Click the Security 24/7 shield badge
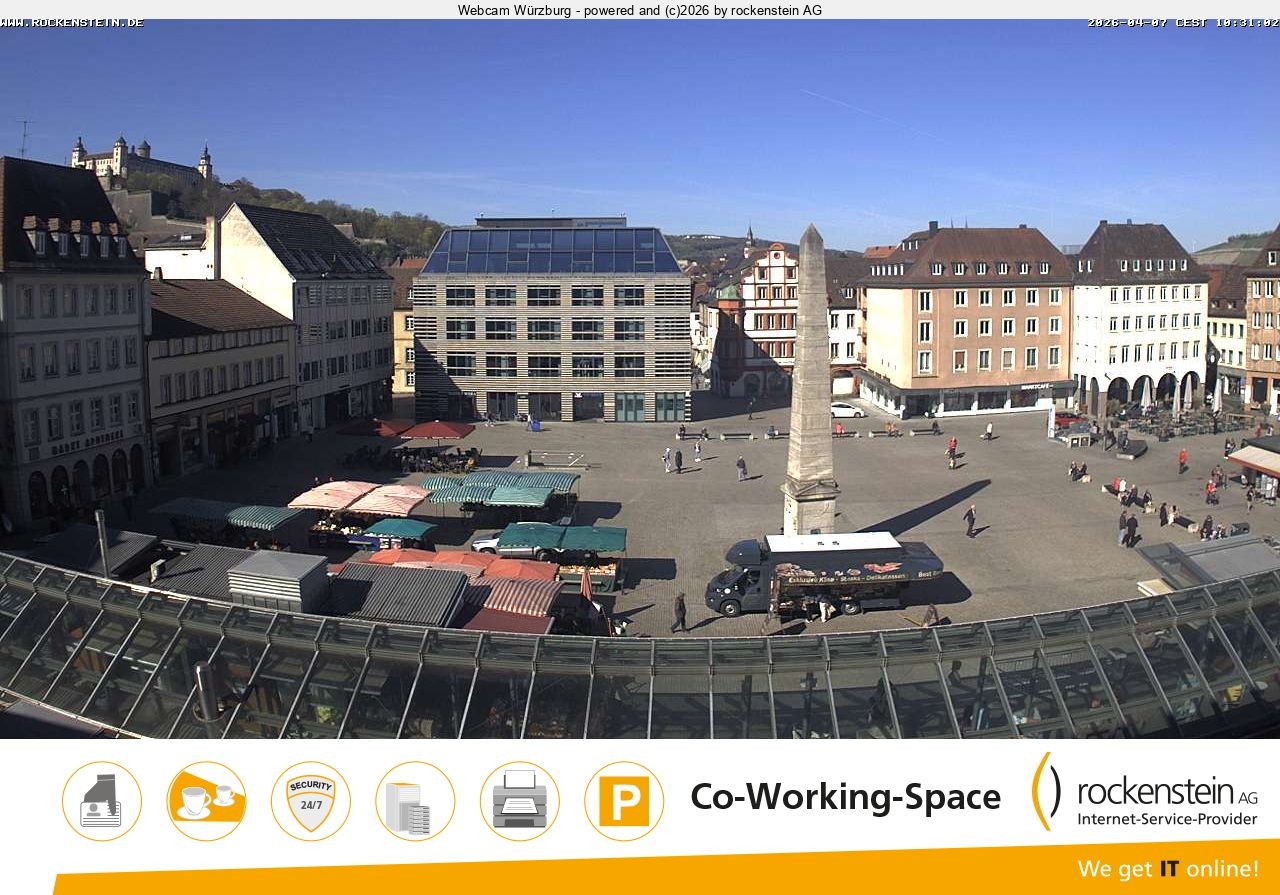The image size is (1280, 895). pos(312,800)
